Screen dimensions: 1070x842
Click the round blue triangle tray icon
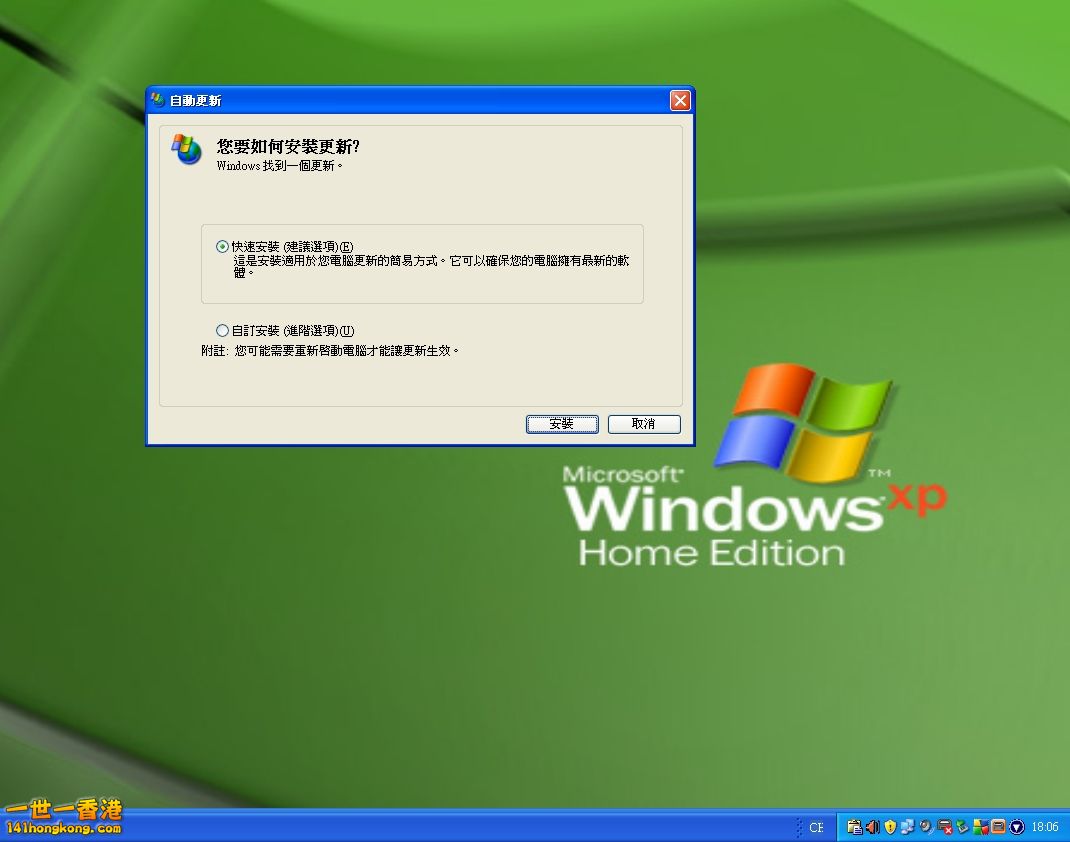[1017, 827]
